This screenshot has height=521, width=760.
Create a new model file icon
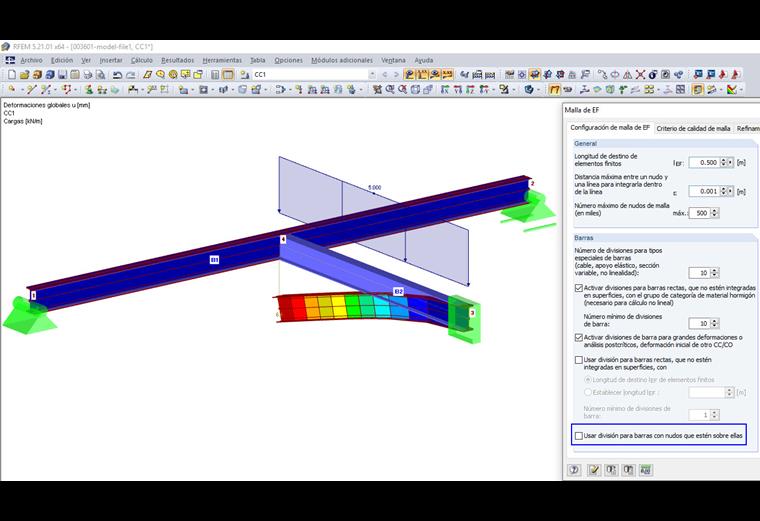pyautogui.click(x=12, y=75)
